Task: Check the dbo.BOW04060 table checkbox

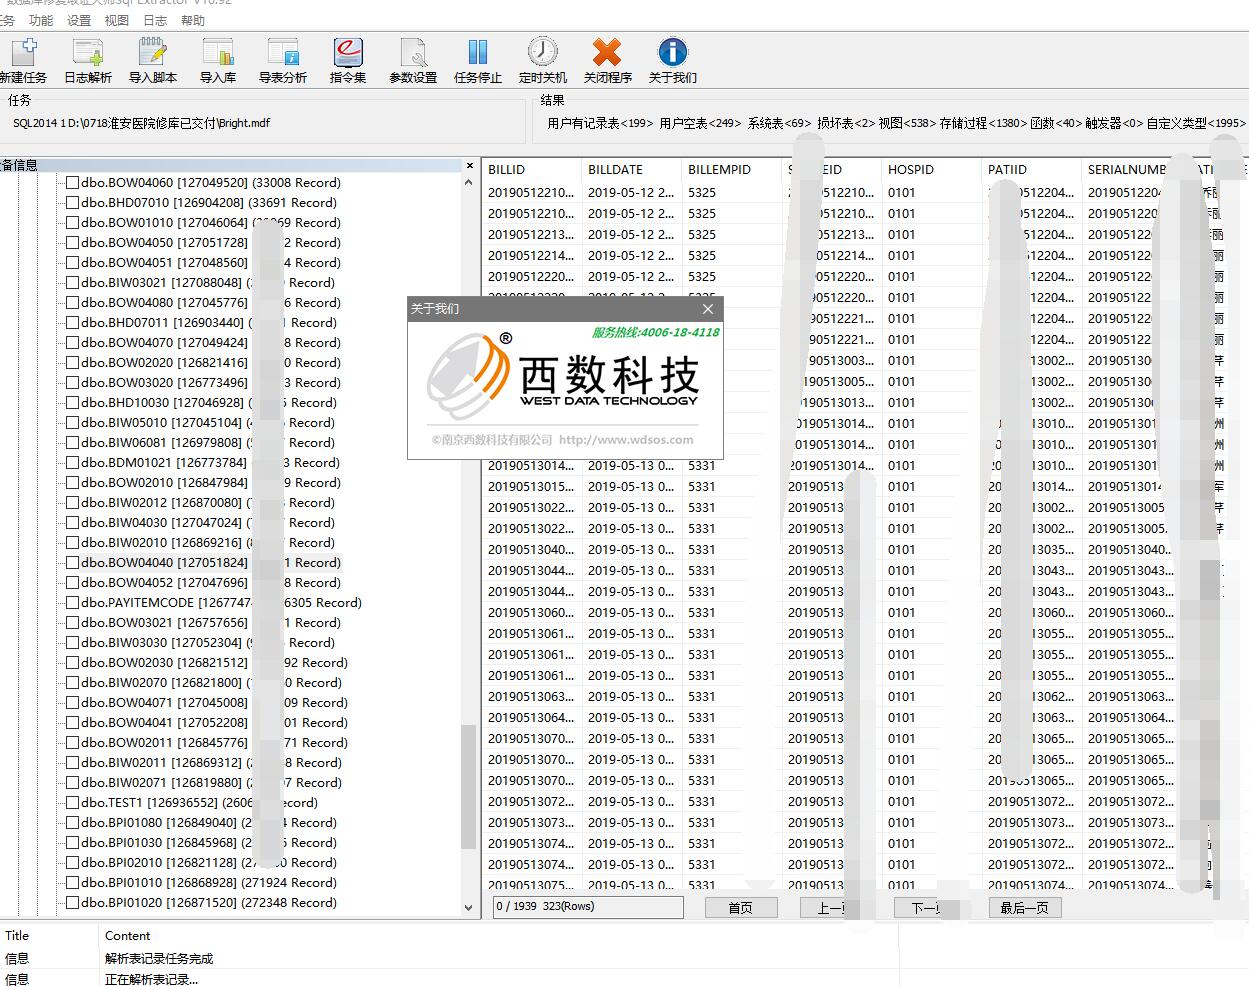Action: (x=72, y=183)
